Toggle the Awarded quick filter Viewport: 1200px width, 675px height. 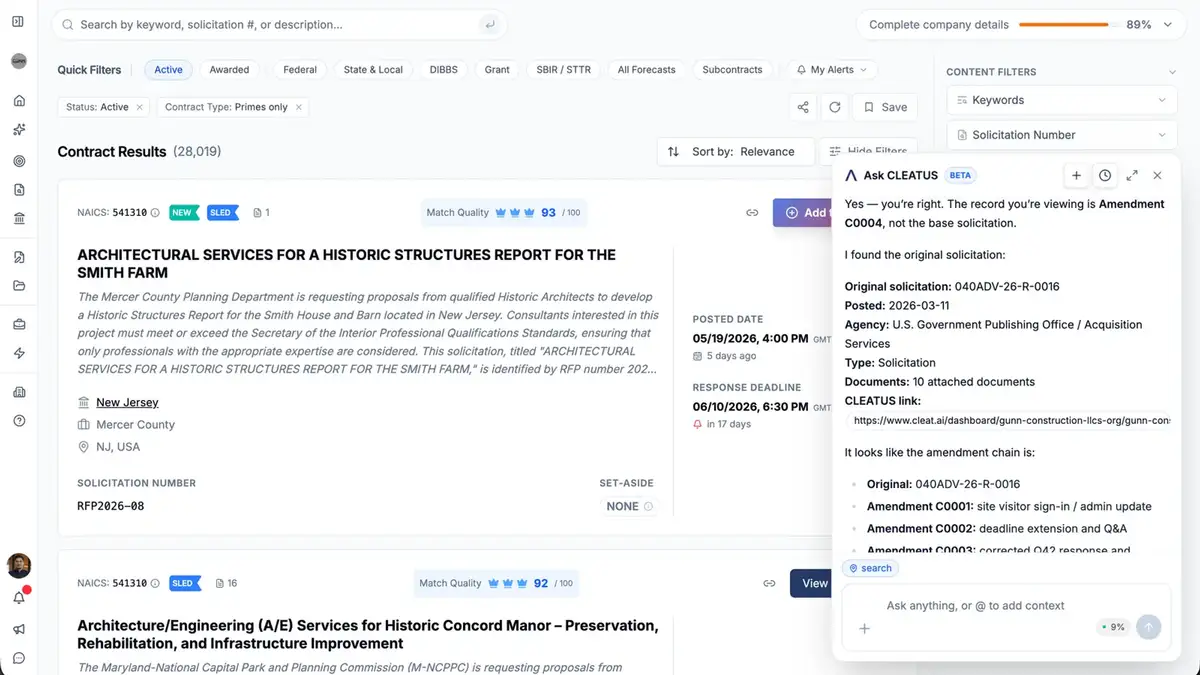[x=229, y=70]
